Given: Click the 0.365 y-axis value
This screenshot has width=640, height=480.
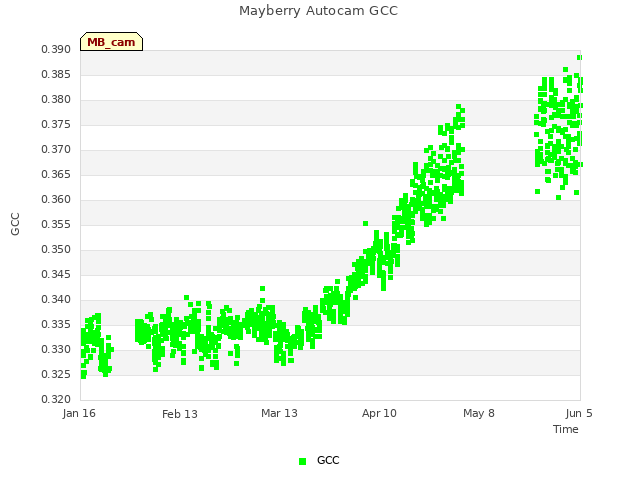Looking at the screenshot, I should [x=56, y=175].
